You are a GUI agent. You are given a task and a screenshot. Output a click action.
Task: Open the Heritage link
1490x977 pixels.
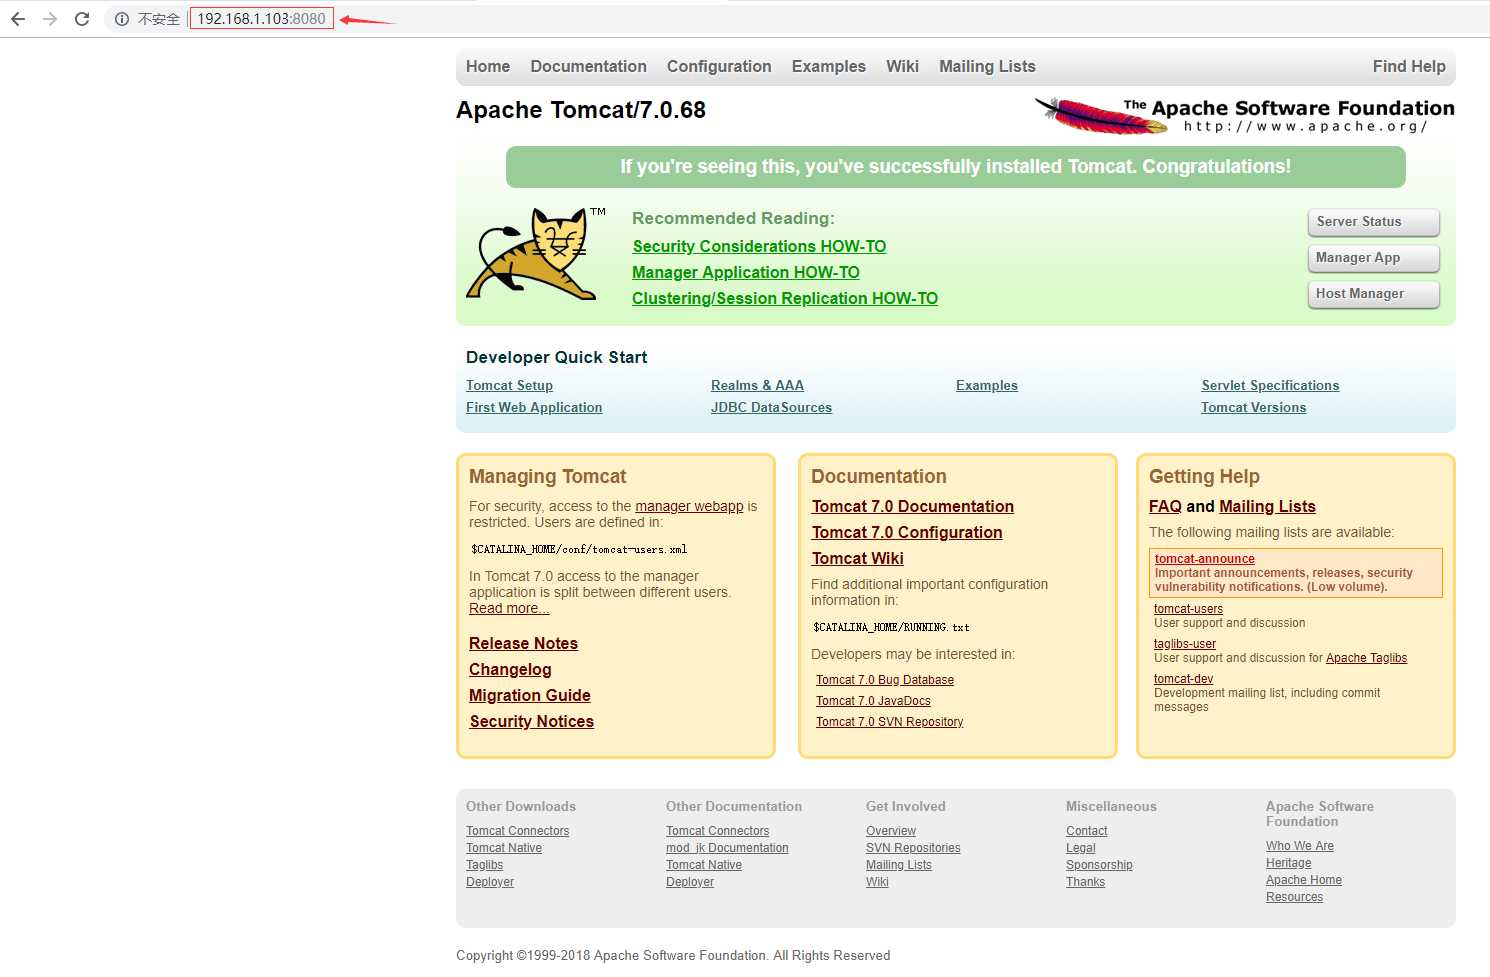pyautogui.click(x=1288, y=863)
